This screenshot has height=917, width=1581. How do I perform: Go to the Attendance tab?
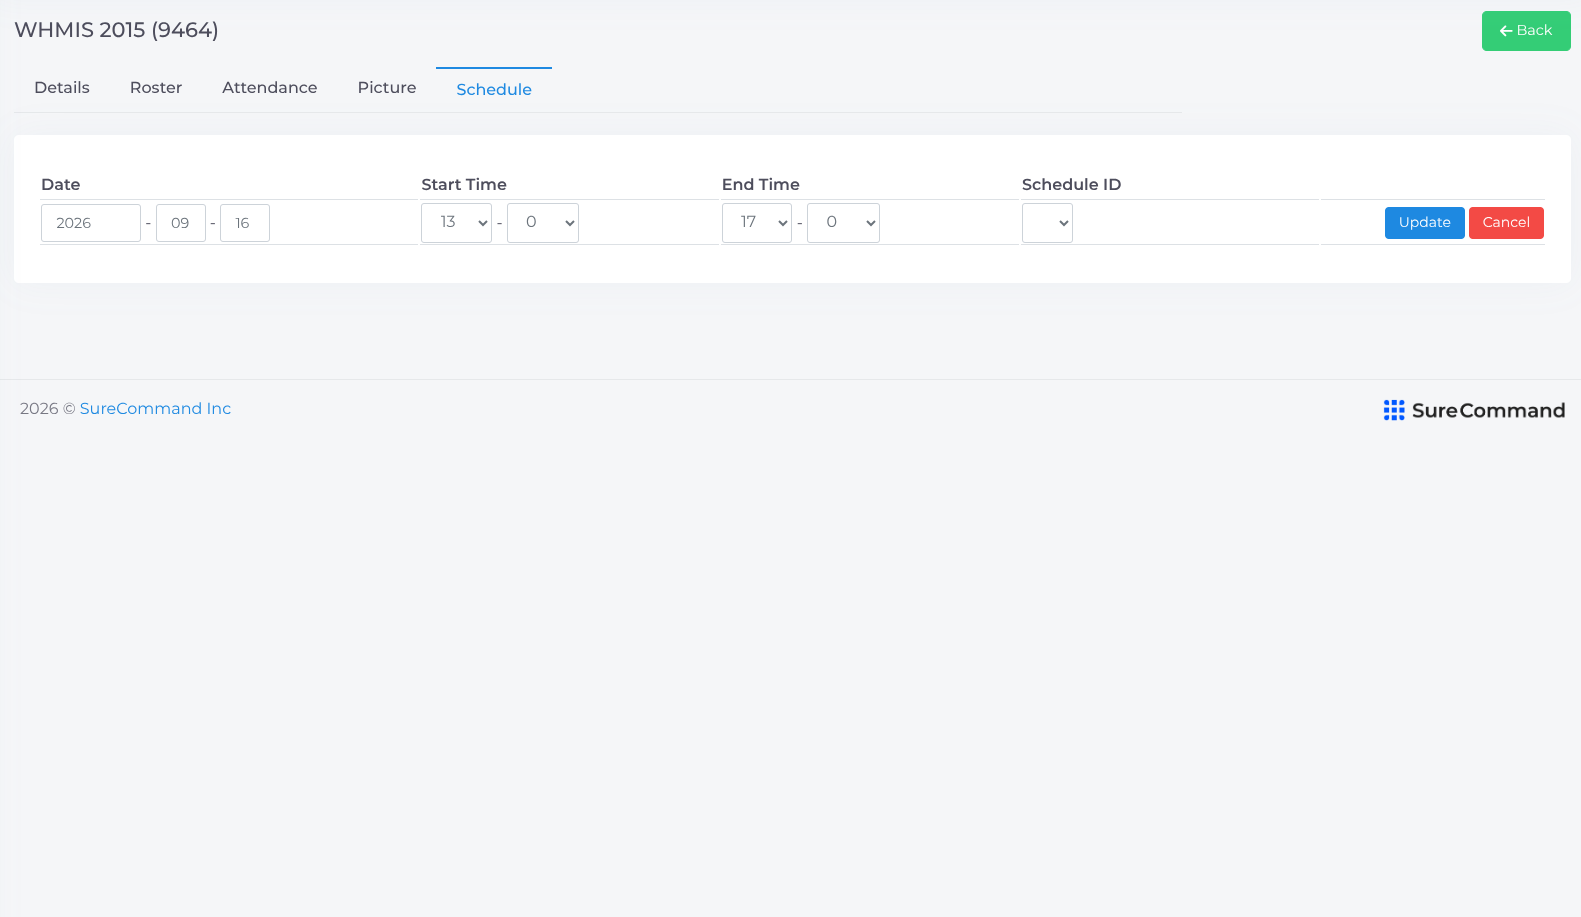[270, 88]
